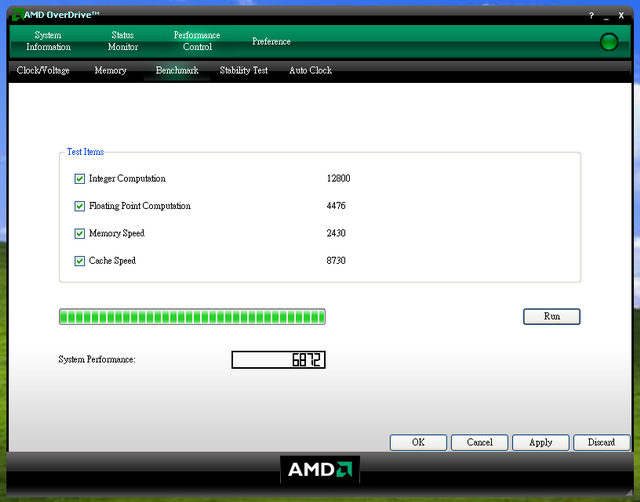Click the System Performance label
The width and height of the screenshot is (640, 502).
(97, 360)
